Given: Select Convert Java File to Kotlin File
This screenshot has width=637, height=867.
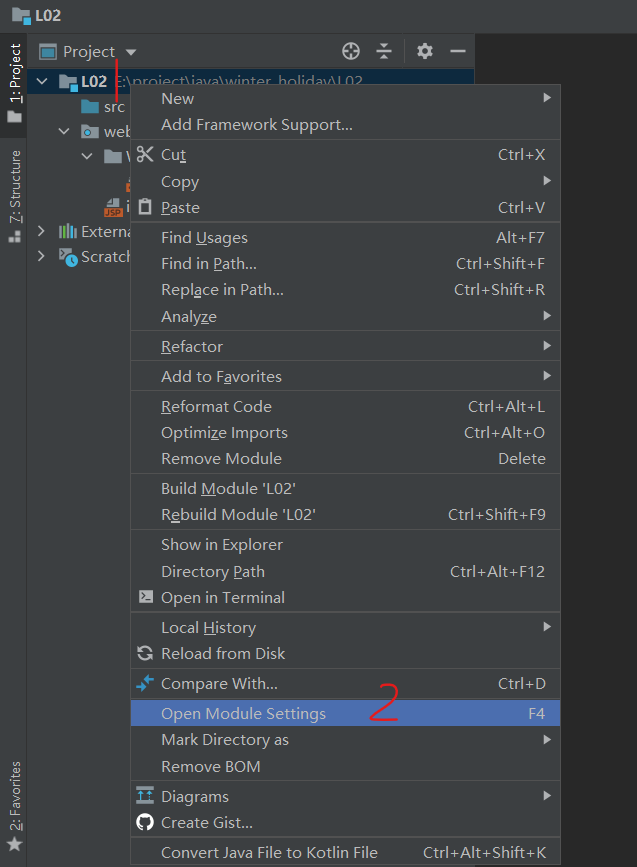Looking at the screenshot, I should point(346,853).
